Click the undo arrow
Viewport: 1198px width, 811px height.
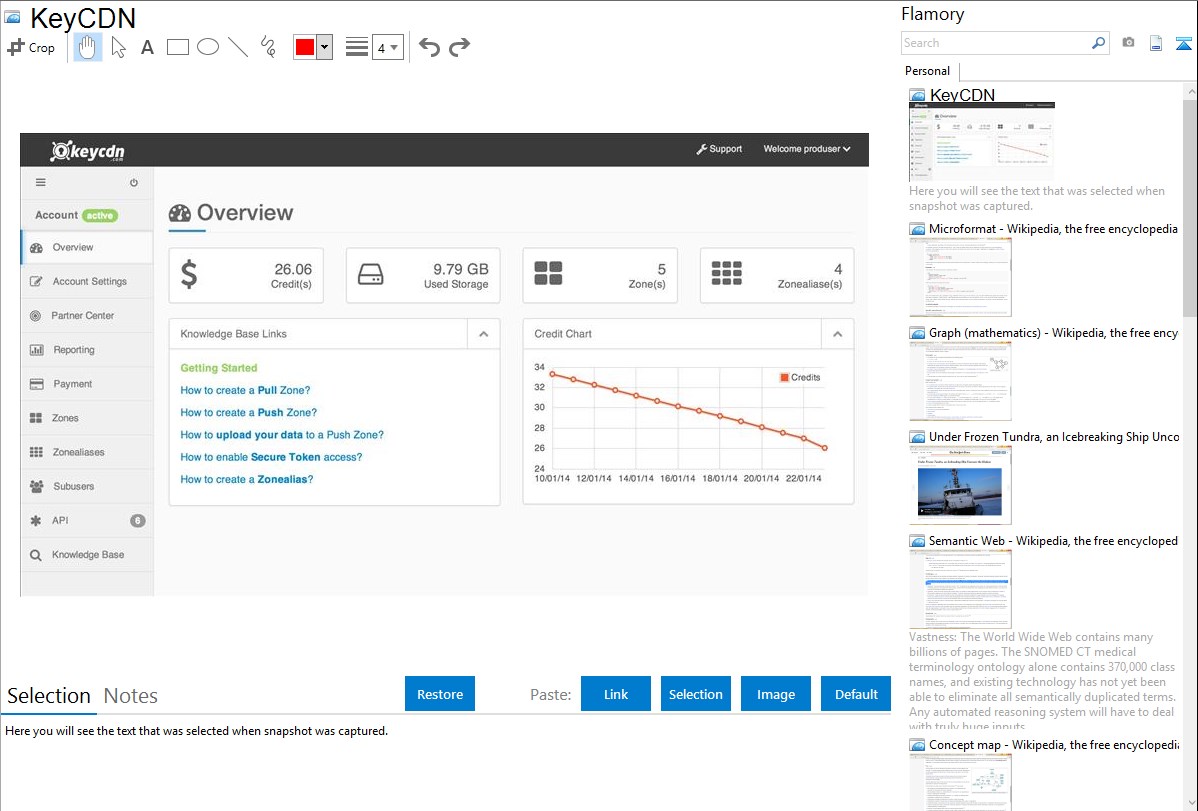click(429, 47)
